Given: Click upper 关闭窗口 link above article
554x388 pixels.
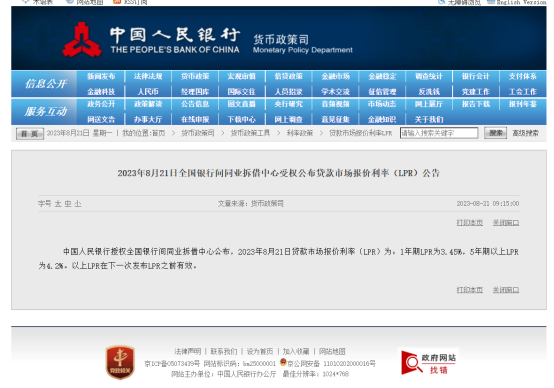Looking at the screenshot, I should click(x=506, y=223).
